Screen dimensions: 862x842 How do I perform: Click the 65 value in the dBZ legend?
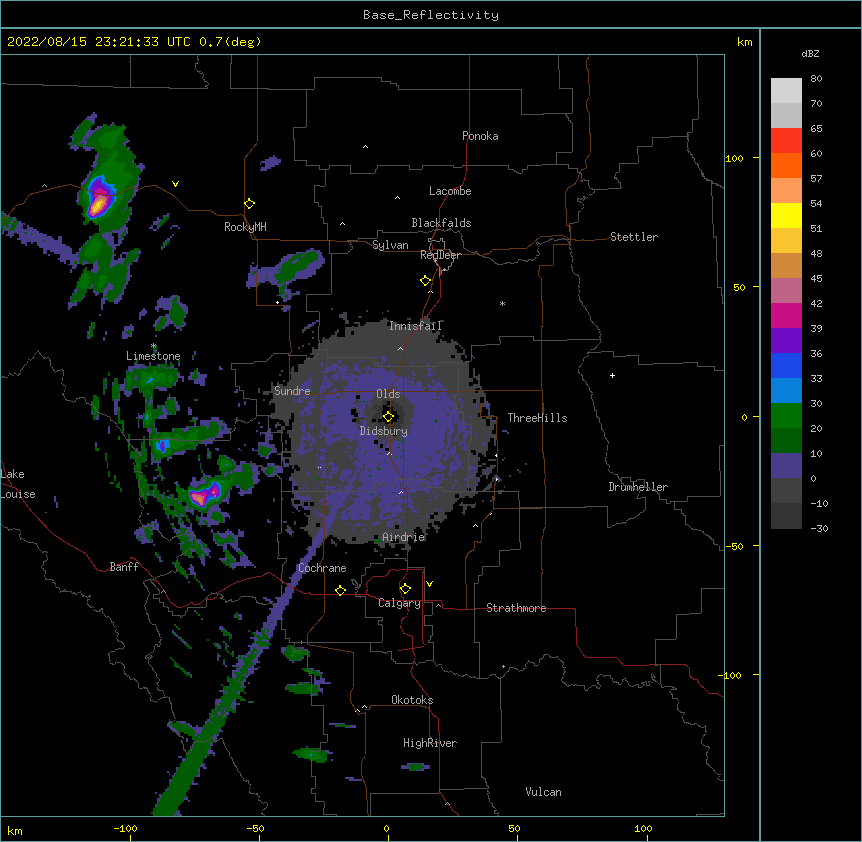coord(816,128)
